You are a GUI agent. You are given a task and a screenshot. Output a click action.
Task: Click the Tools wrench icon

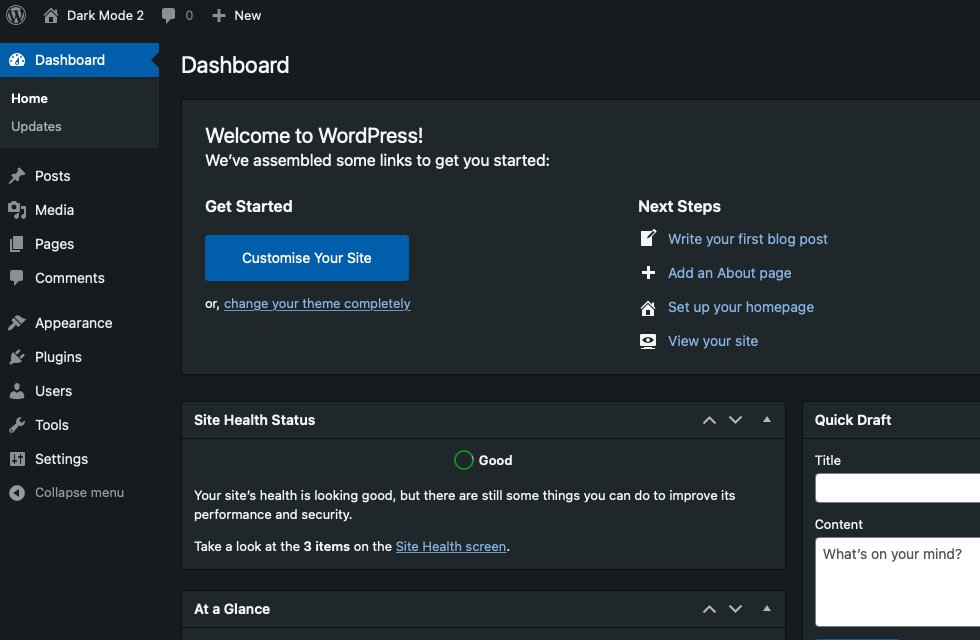17,425
